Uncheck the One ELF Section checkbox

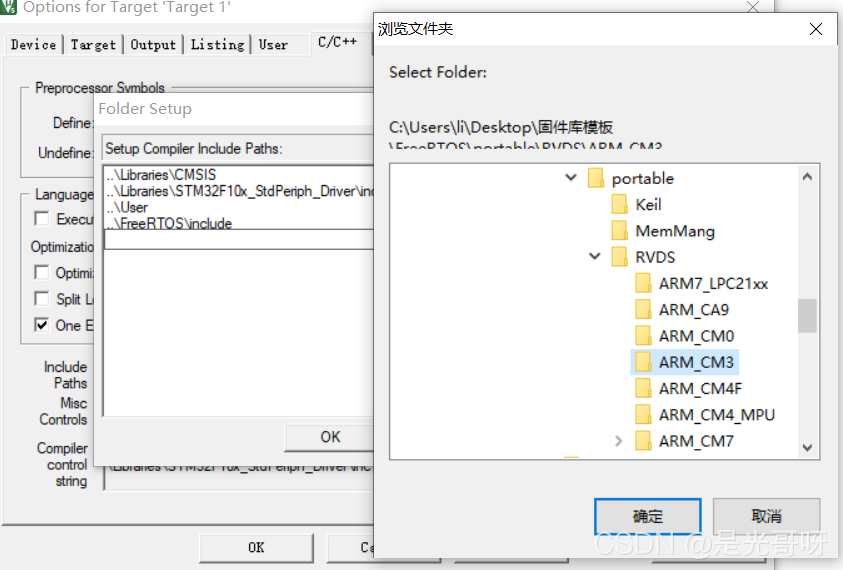[x=41, y=325]
